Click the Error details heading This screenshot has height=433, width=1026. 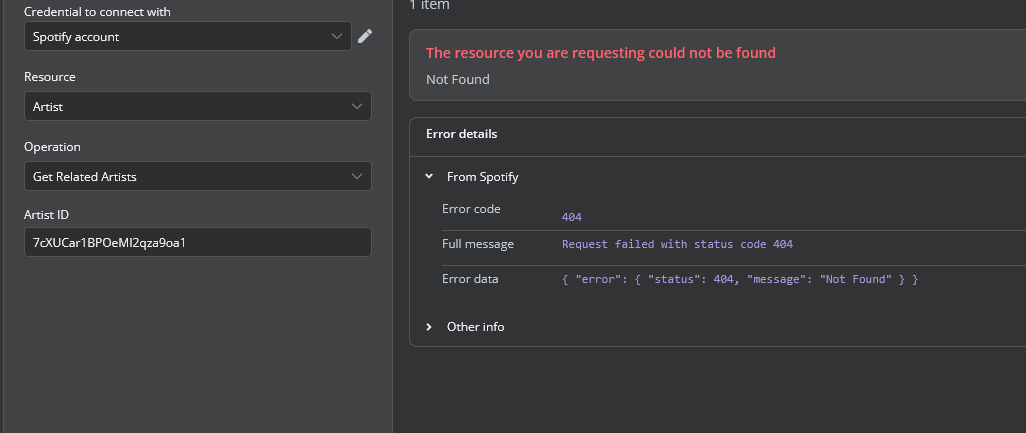461,133
